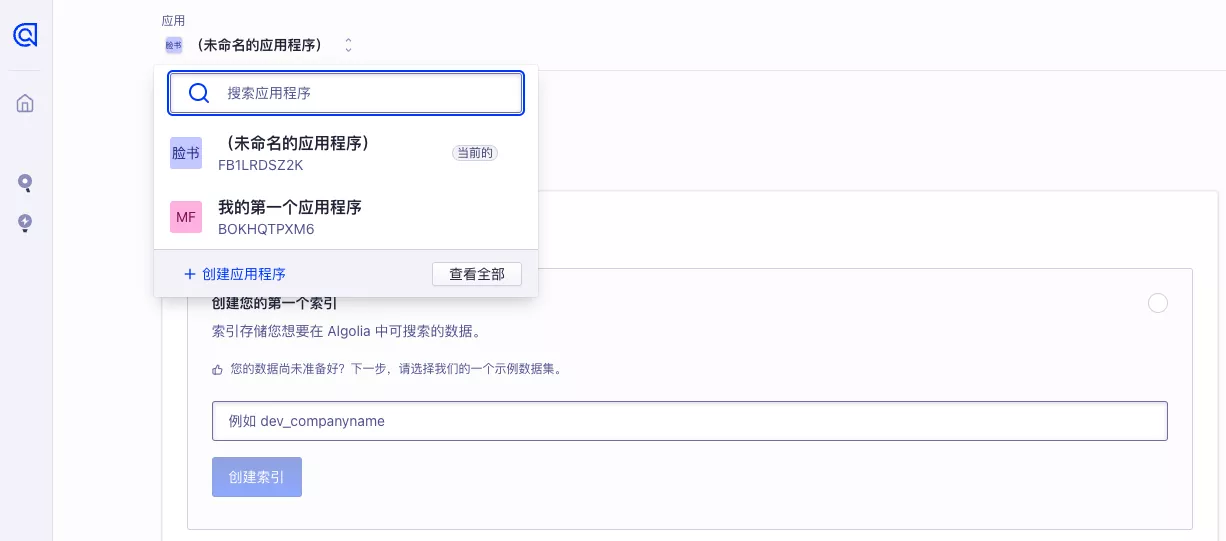Click the MF application avatar icon
The height and width of the screenshot is (541, 1226).
pyautogui.click(x=186, y=217)
